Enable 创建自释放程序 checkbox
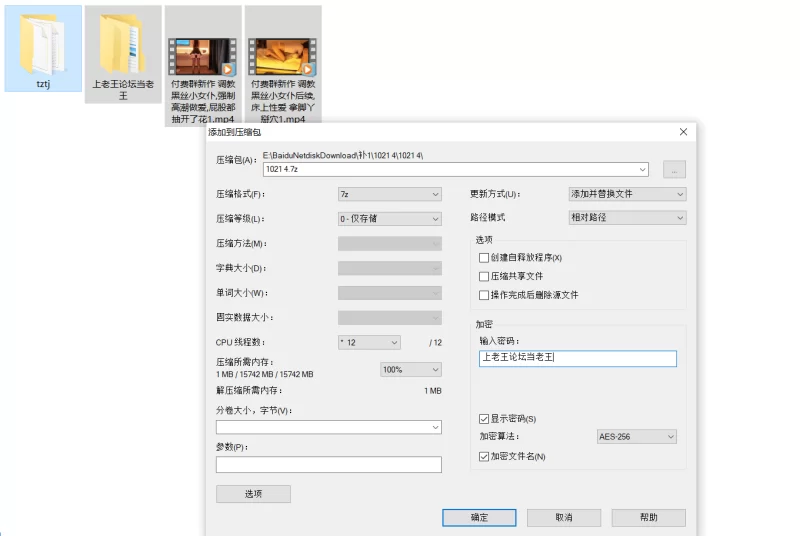This screenshot has height=536, width=800. [485, 258]
